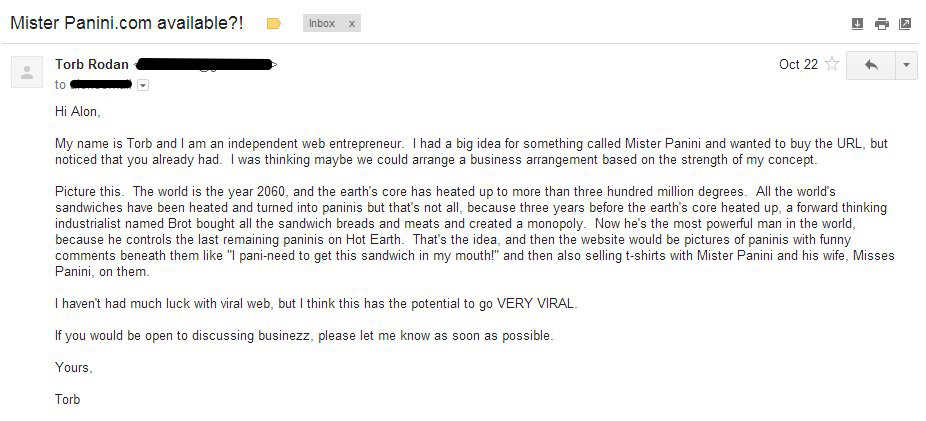The image size is (926, 421).
Task: Click the subject Mister Panini.com available?!
Action: click(x=127, y=23)
